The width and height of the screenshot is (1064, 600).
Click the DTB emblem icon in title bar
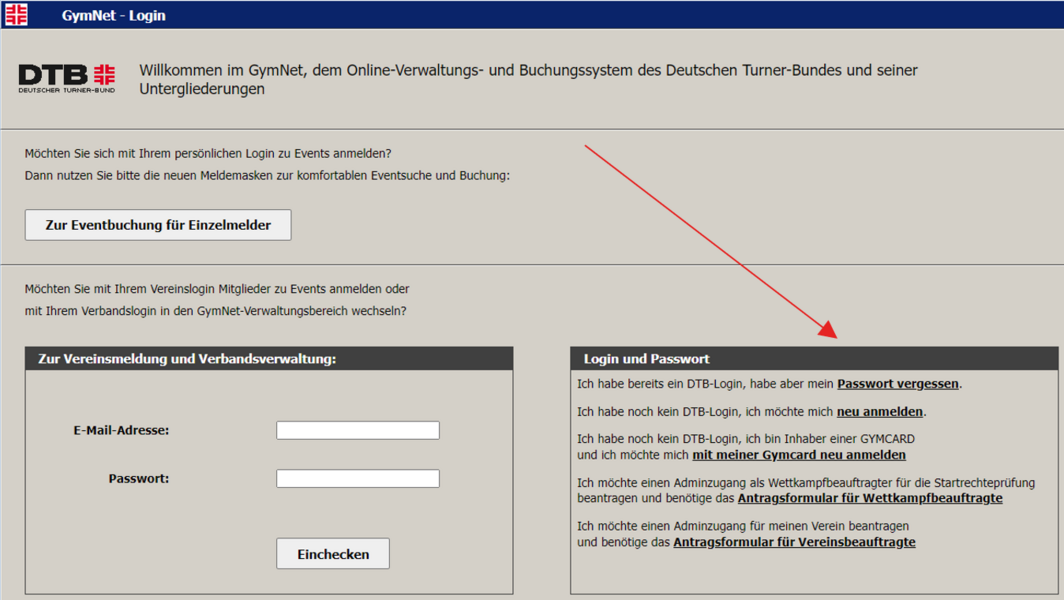tap(16, 14)
